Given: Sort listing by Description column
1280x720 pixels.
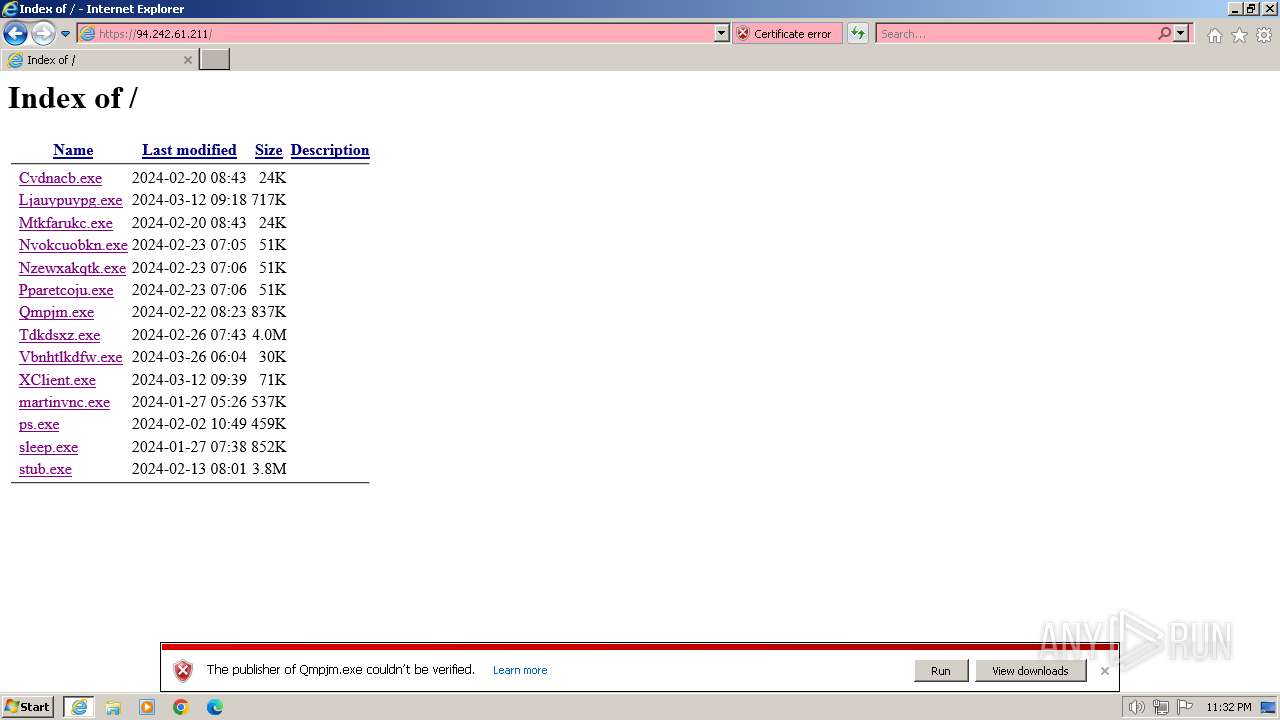Looking at the screenshot, I should 330,150.
